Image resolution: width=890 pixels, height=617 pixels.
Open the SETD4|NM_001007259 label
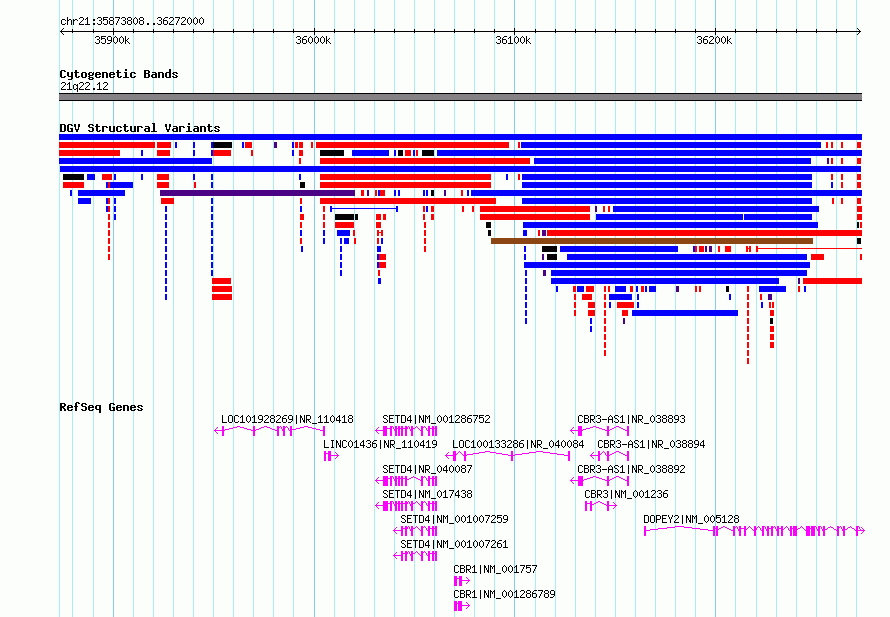pos(455,519)
